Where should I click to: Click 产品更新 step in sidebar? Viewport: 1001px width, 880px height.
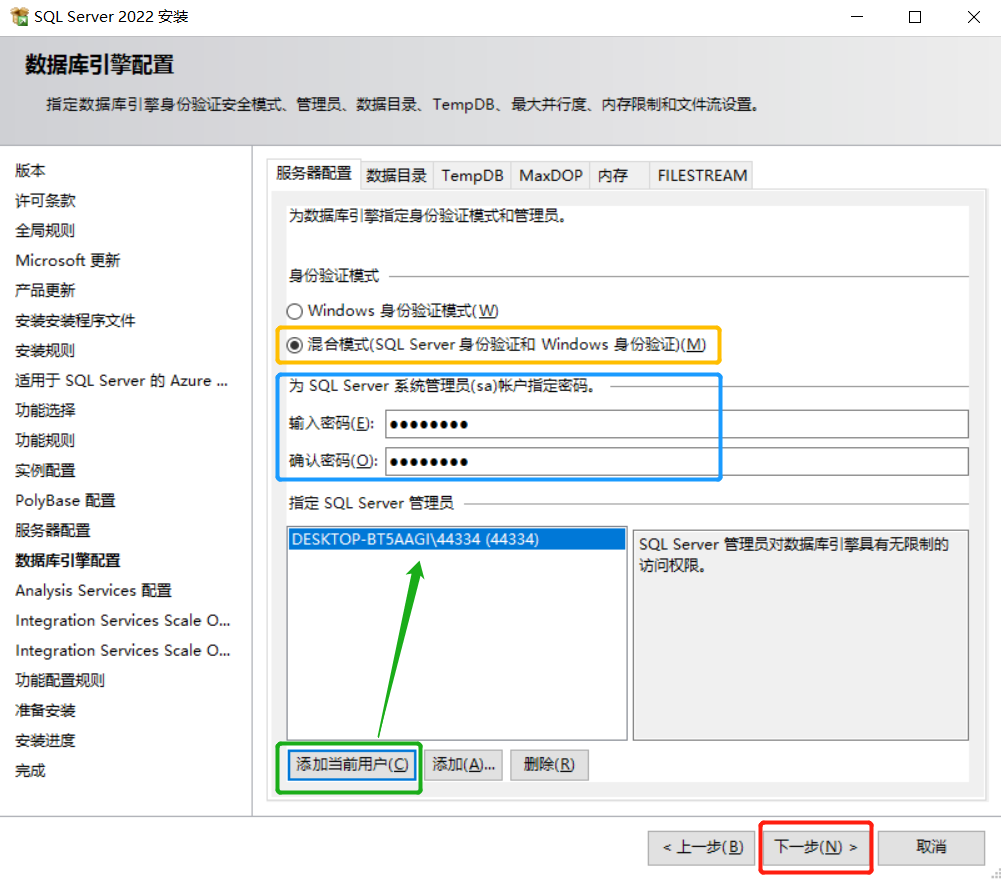(x=45, y=291)
